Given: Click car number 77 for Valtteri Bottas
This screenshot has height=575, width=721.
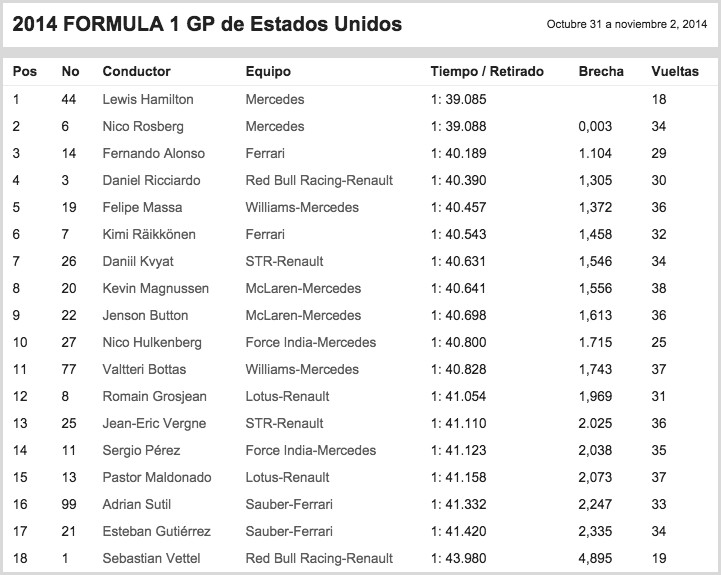Looking at the screenshot, I should click(70, 370).
